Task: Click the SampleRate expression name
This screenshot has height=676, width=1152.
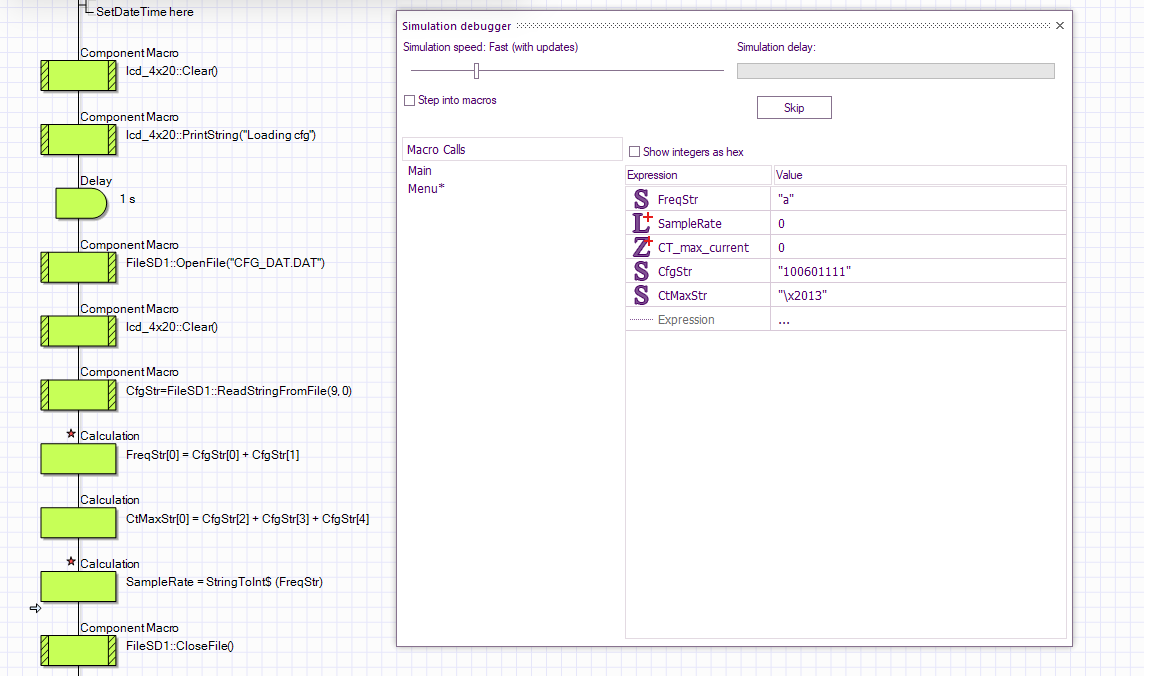Action: [689, 223]
